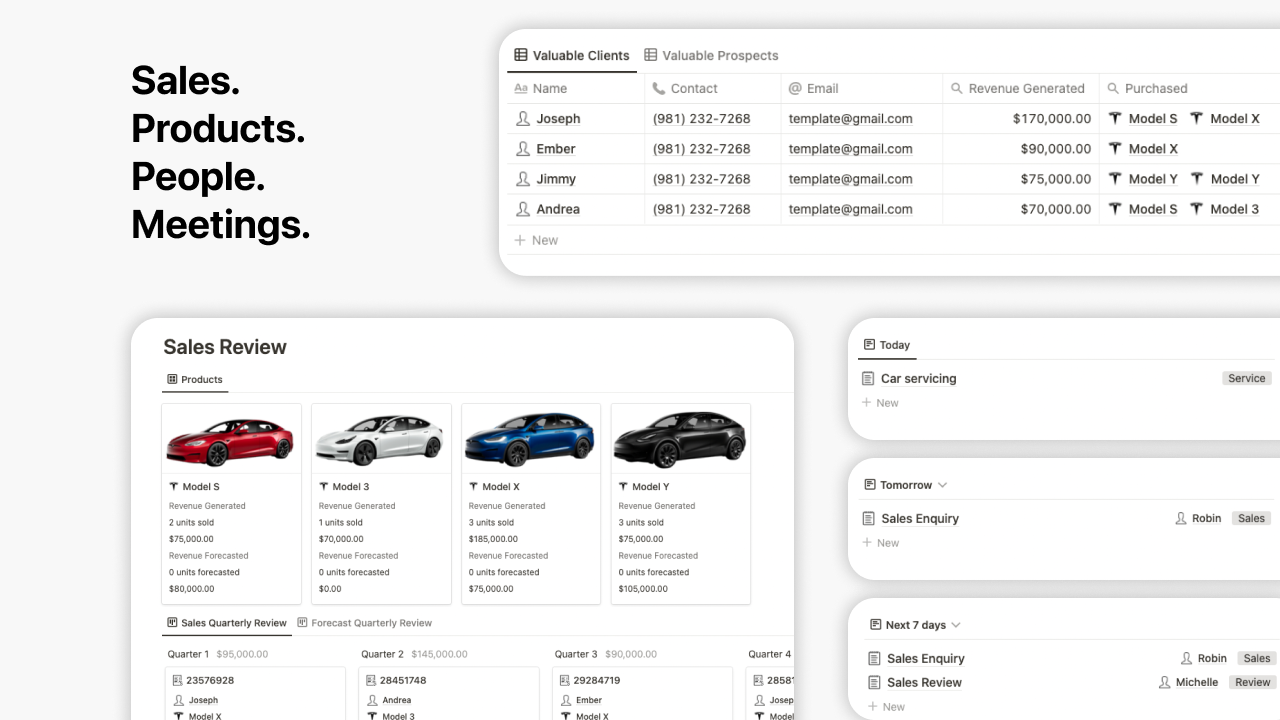Click New under the Today section
This screenshot has width=1280, height=720.
point(880,402)
